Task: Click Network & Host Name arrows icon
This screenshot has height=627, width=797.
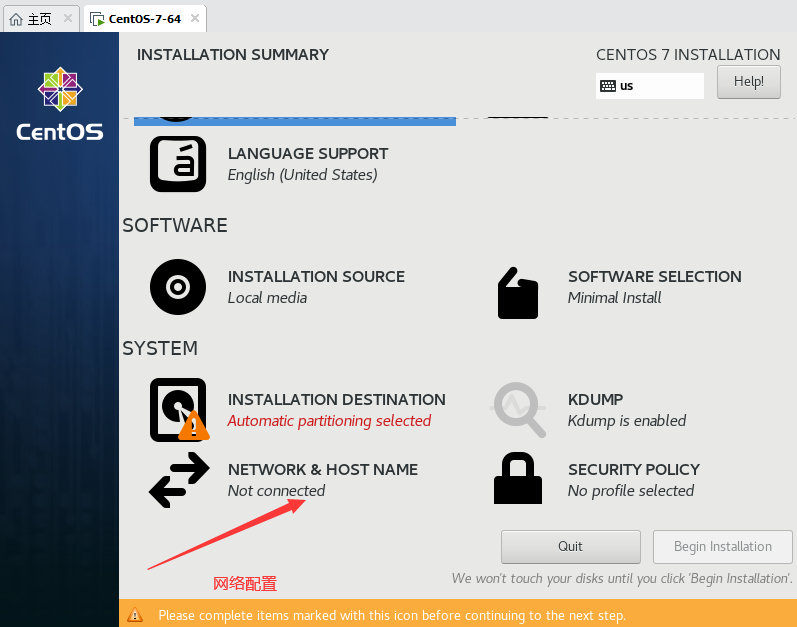Action: pos(179,480)
